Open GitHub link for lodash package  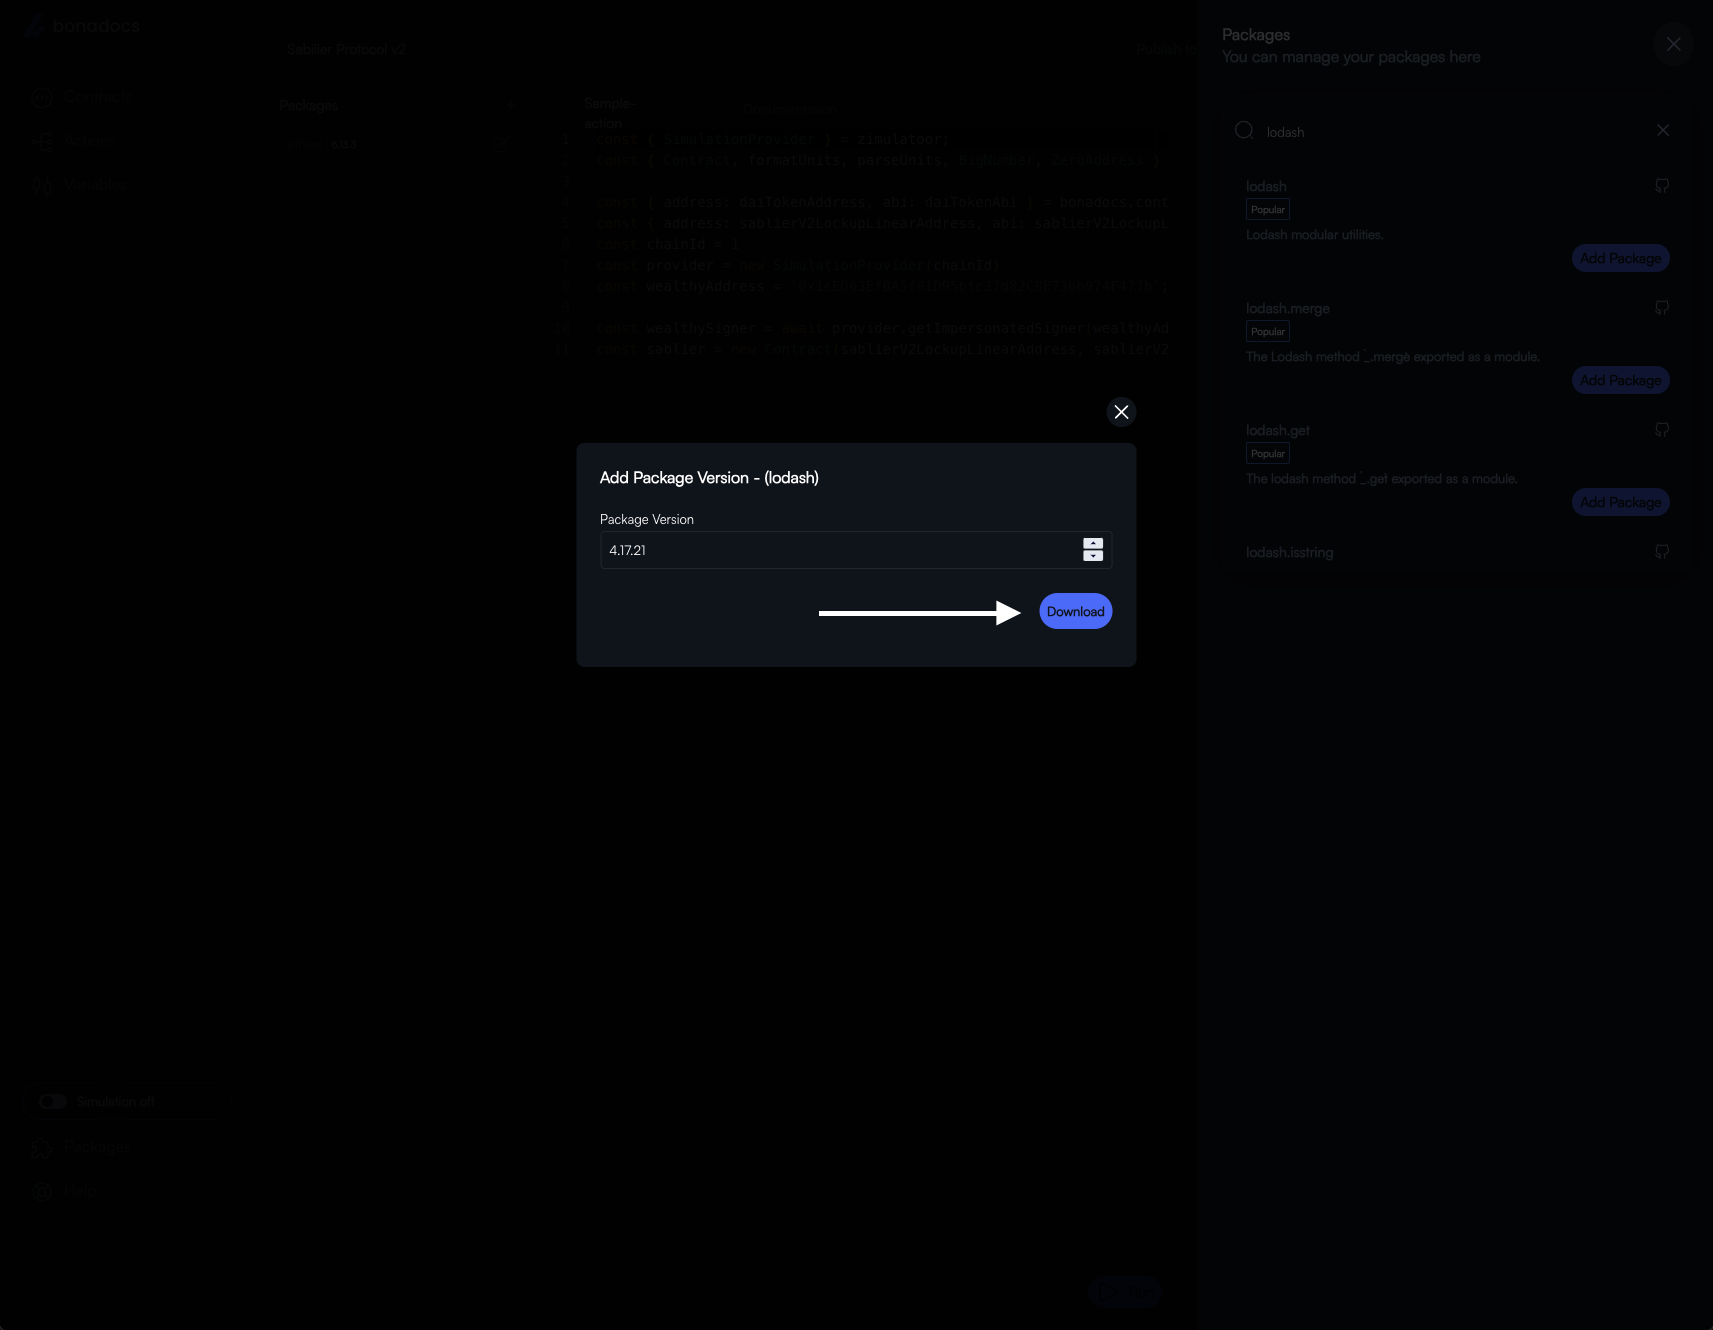click(1662, 186)
